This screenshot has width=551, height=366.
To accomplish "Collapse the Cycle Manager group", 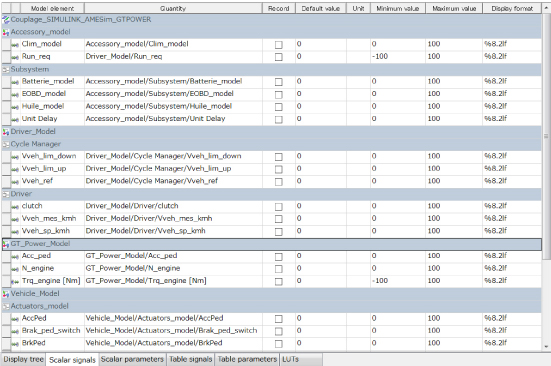I will tap(6, 144).
